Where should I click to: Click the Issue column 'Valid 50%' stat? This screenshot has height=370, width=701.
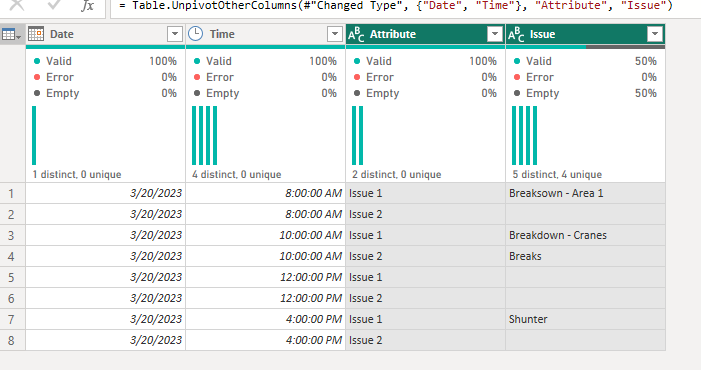tap(585, 61)
